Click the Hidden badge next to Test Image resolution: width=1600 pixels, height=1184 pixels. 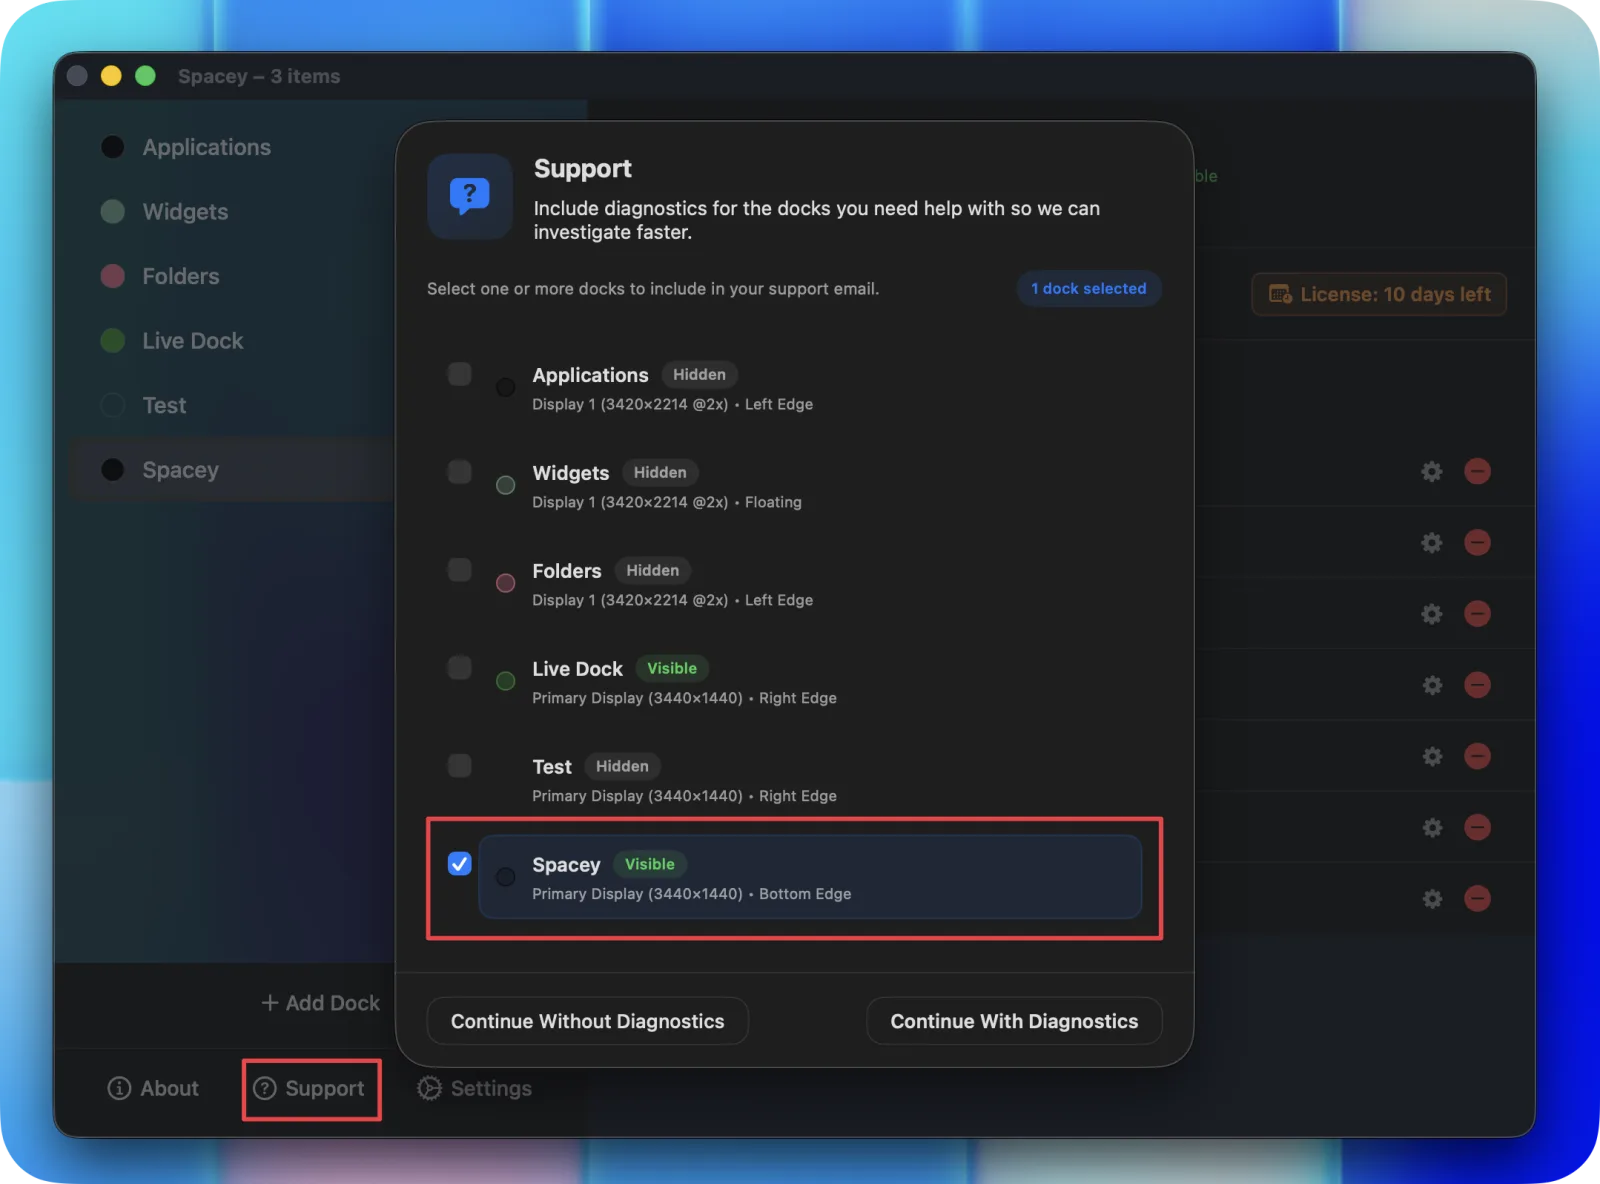coord(622,766)
